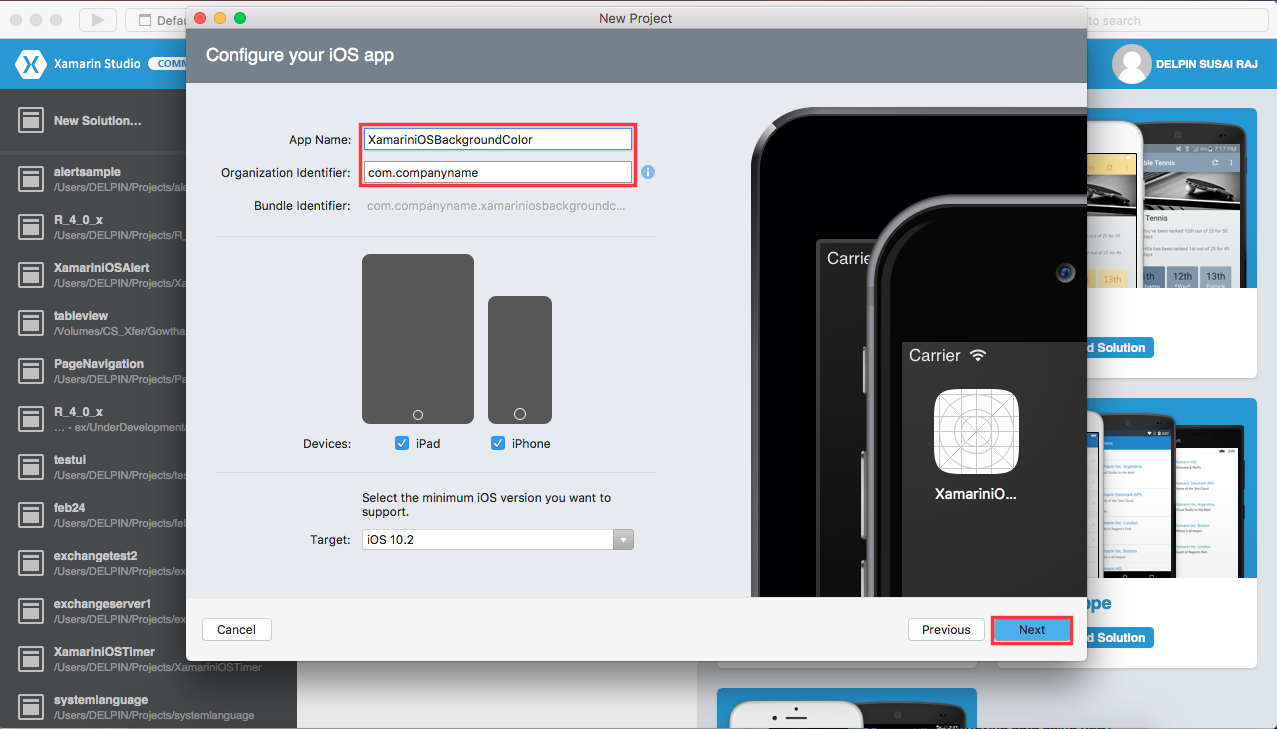Open the alertsample project icon
The width and height of the screenshot is (1277, 729).
[x=30, y=178]
